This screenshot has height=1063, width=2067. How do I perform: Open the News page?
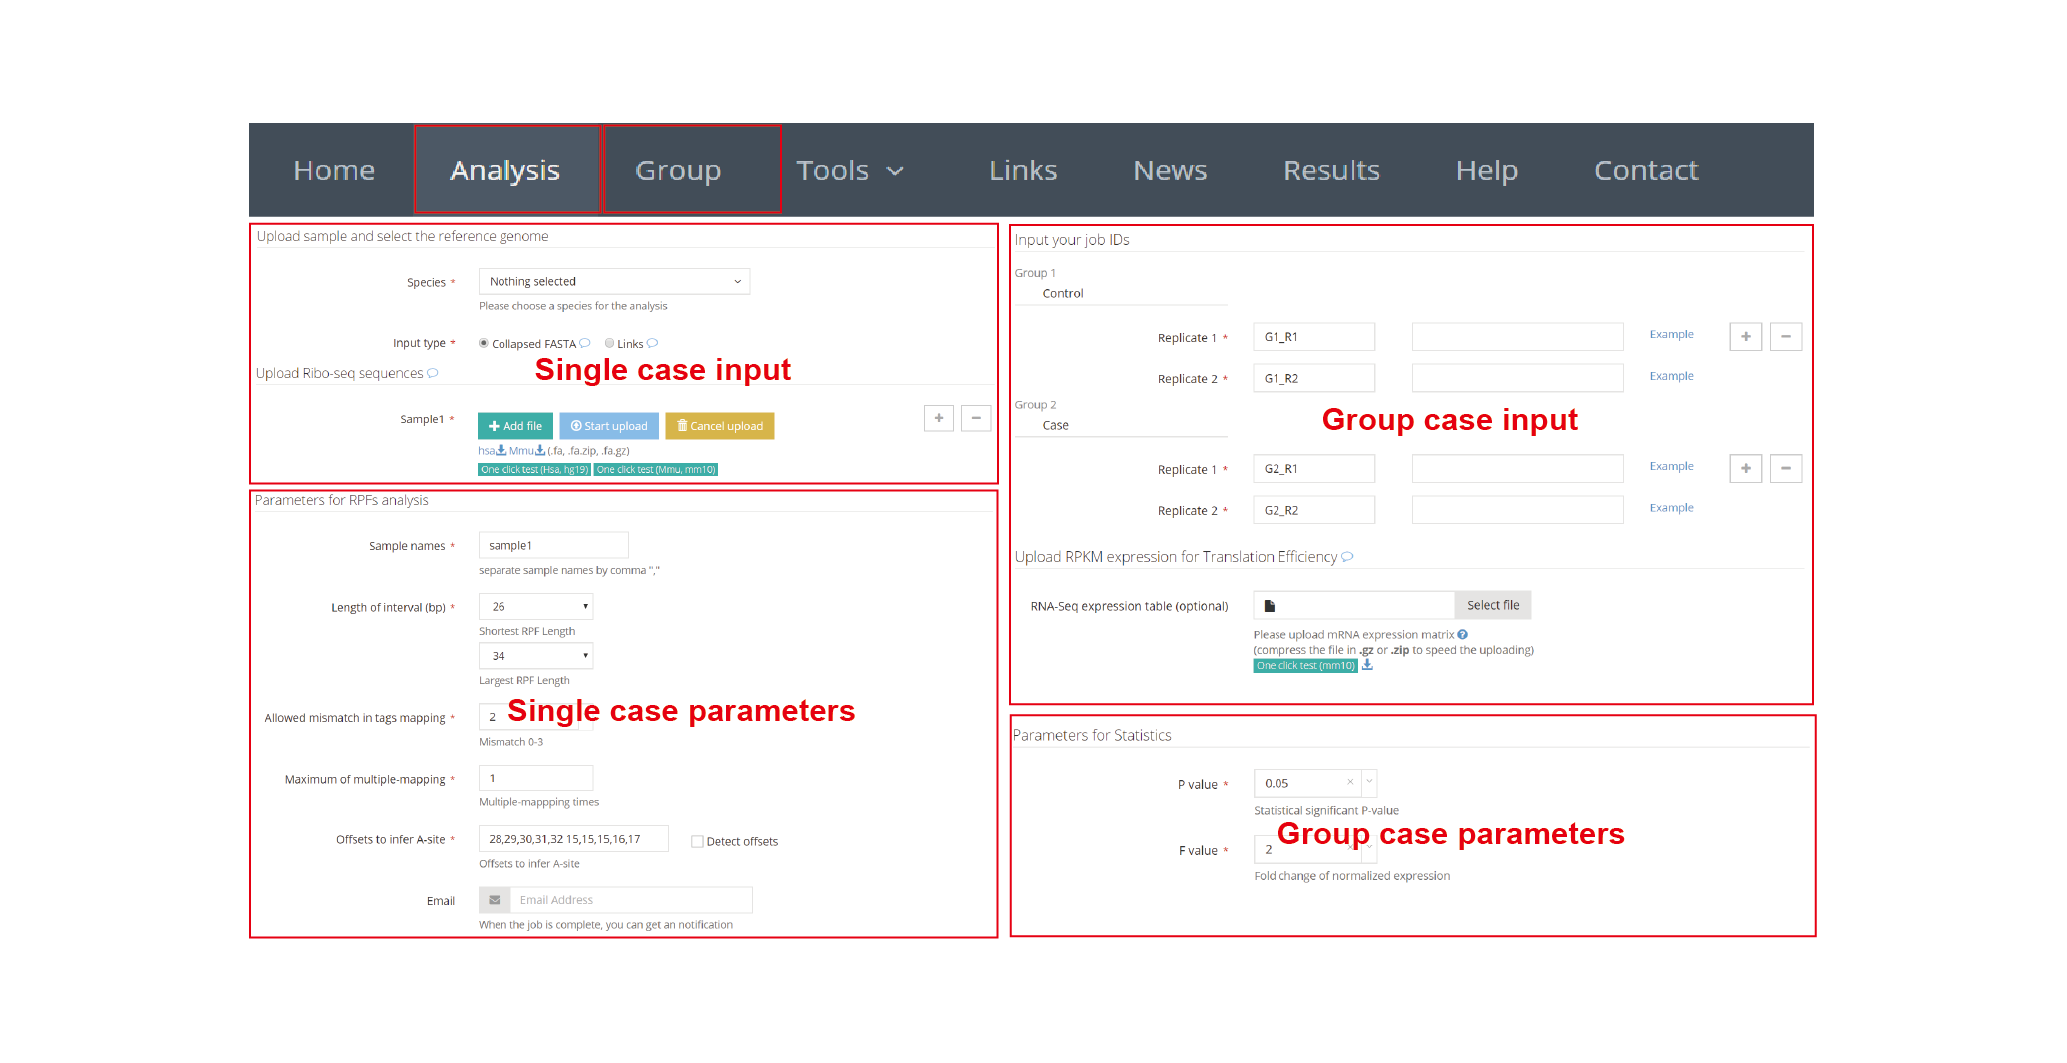(x=1170, y=170)
